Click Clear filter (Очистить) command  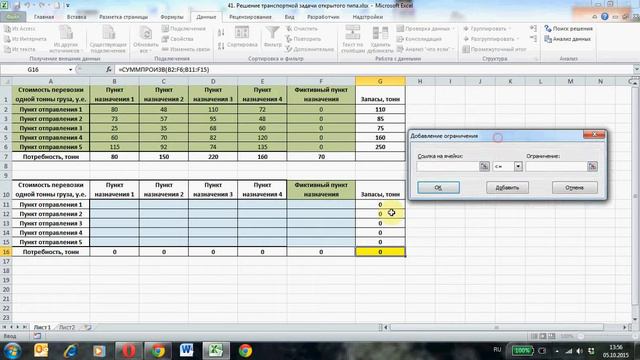click(301, 29)
